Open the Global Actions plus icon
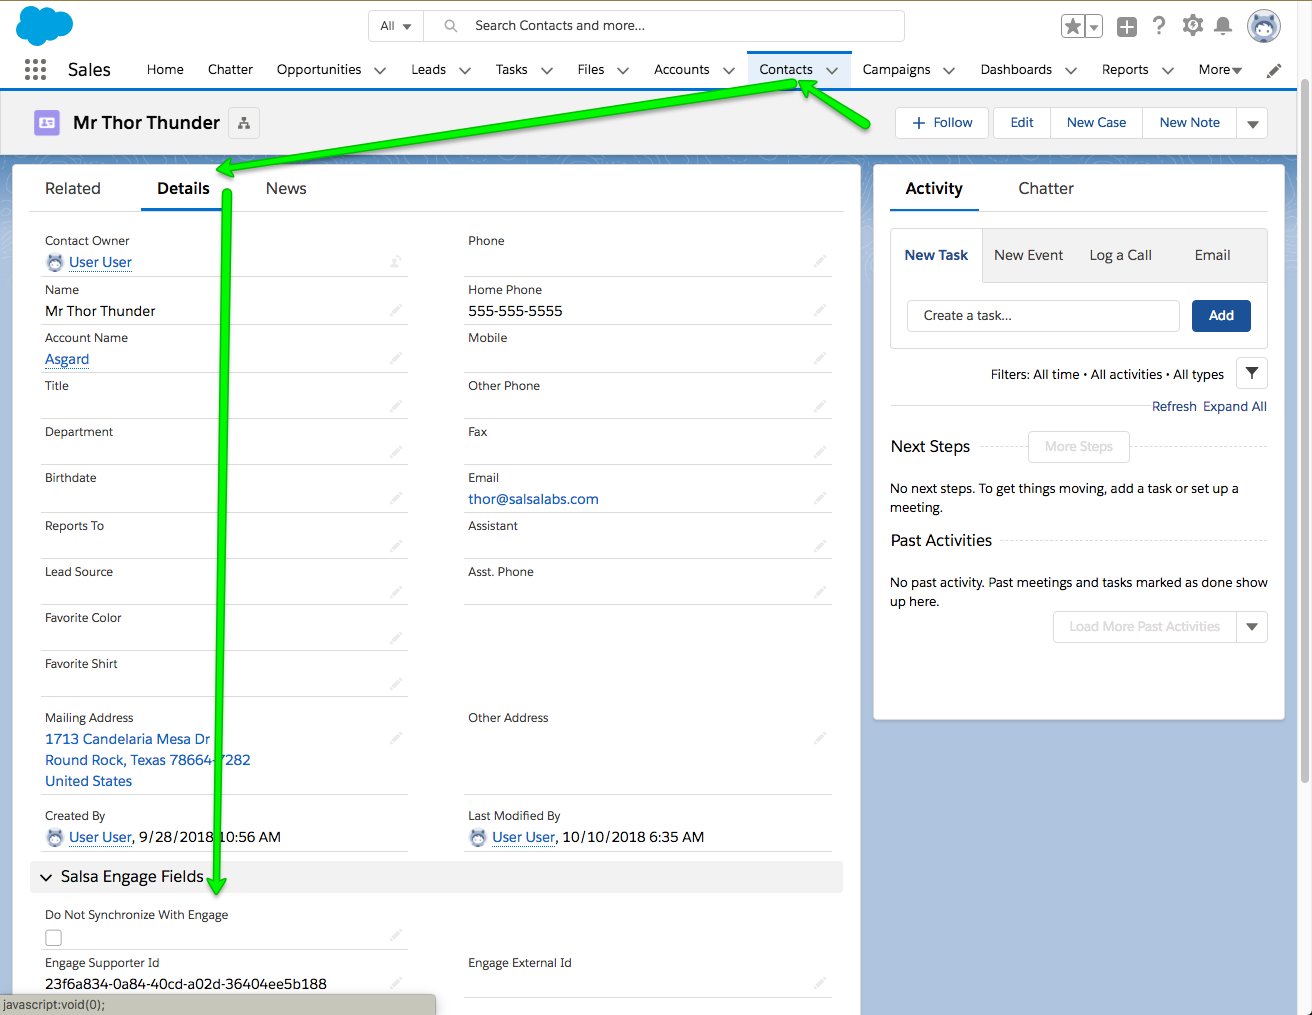This screenshot has width=1312, height=1015. (x=1127, y=27)
